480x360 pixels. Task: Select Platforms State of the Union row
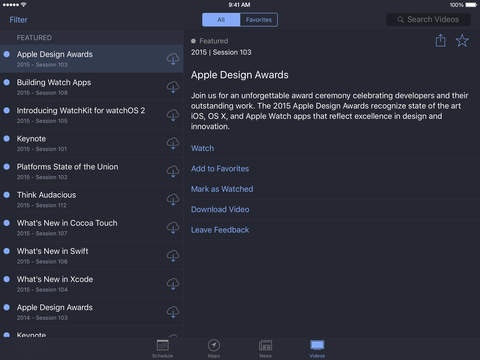coord(92,171)
